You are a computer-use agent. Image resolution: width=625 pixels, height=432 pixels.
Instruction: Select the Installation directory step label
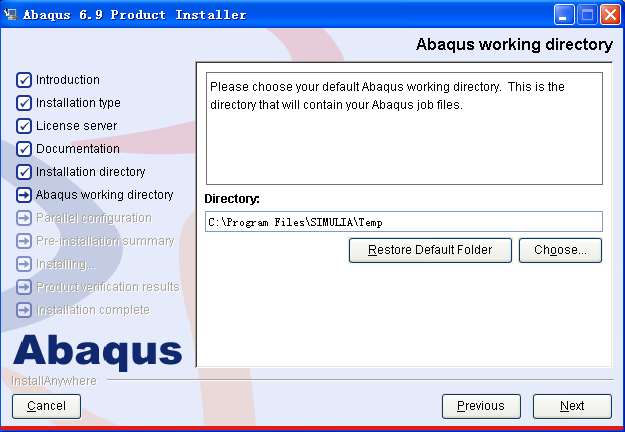[x=90, y=172]
